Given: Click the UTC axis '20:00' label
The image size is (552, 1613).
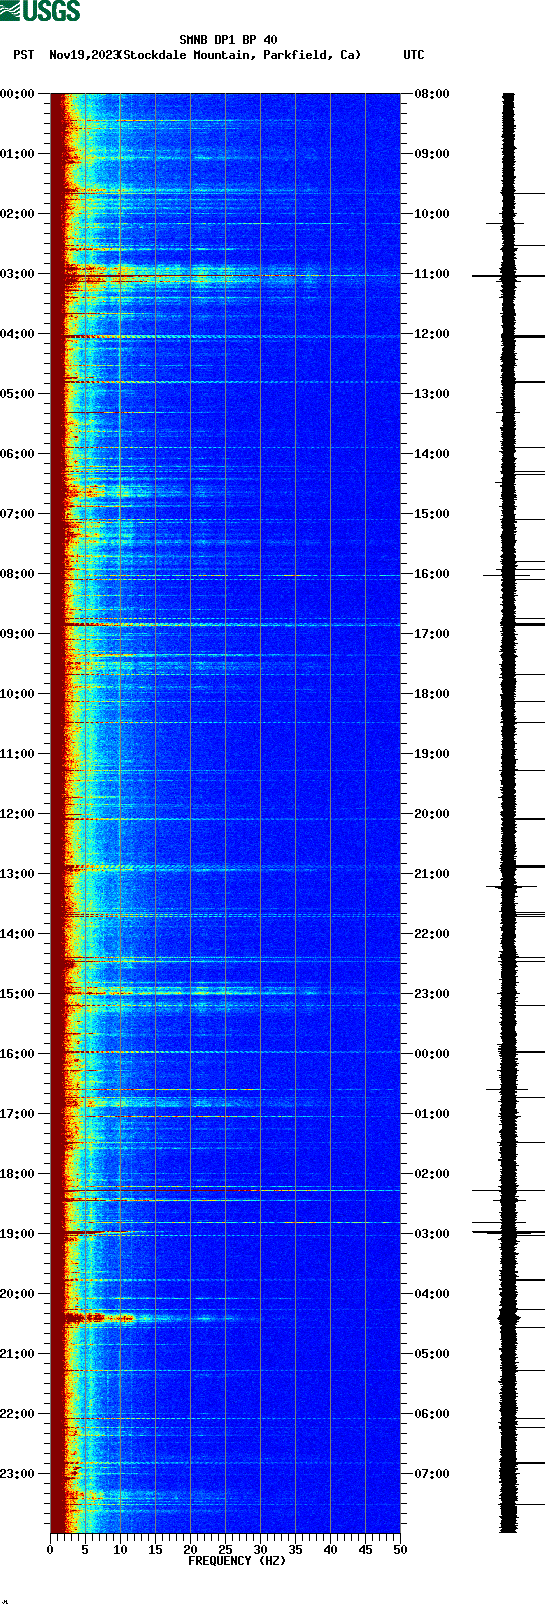Looking at the screenshot, I should pyautogui.click(x=432, y=814).
